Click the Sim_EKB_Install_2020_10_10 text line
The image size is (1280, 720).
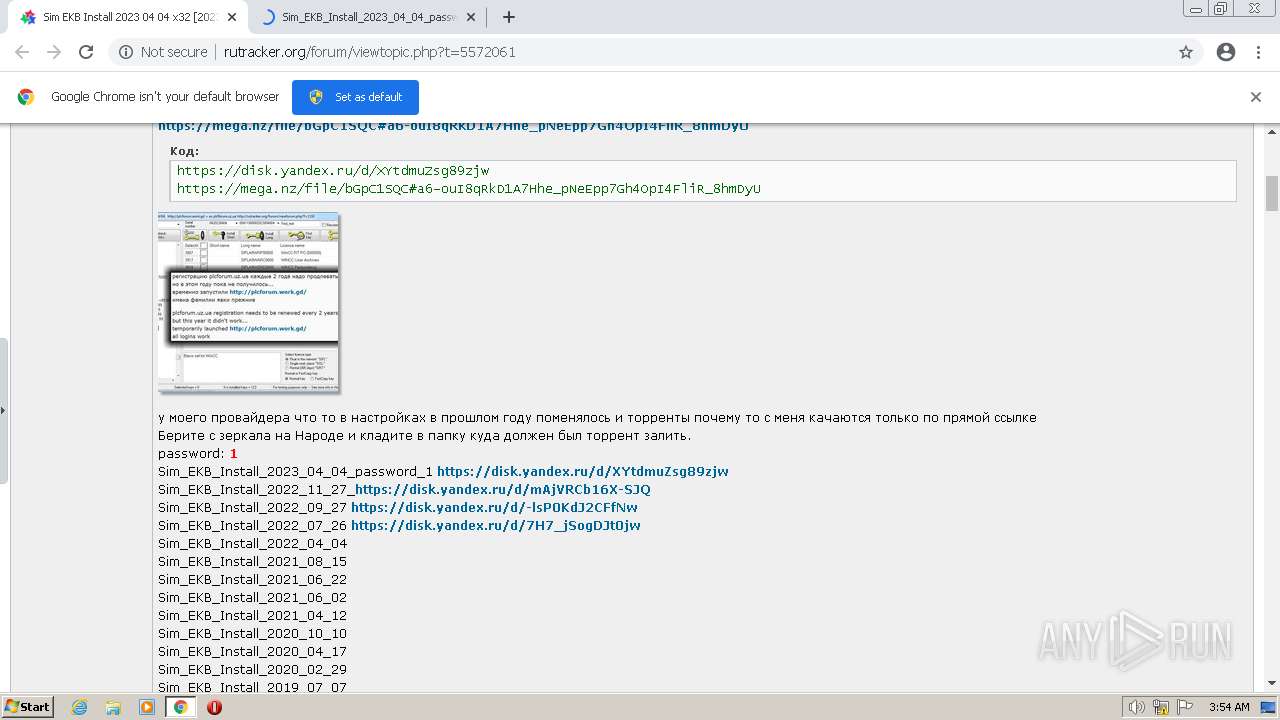point(252,633)
